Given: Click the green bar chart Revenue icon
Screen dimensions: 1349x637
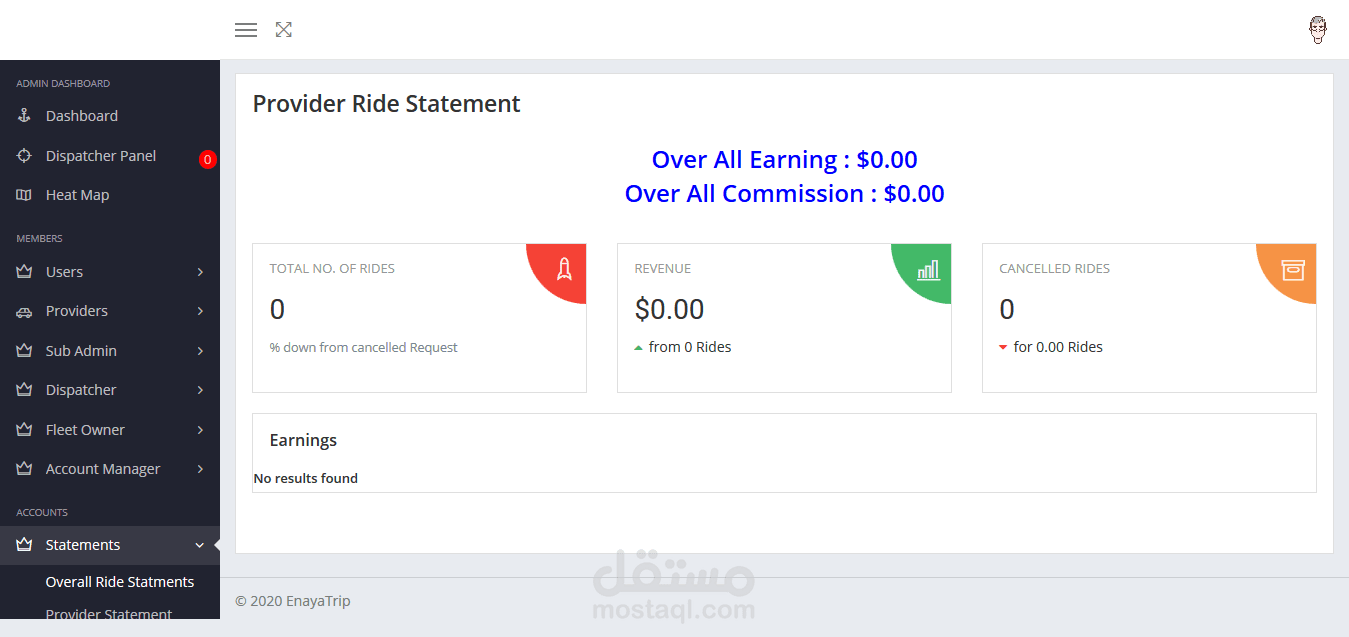Looking at the screenshot, I should tap(928, 269).
